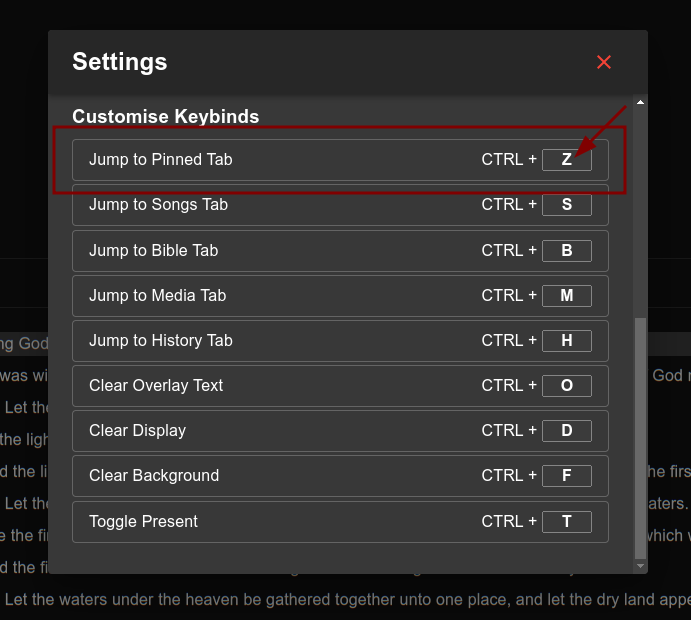691x620 pixels.
Task: Click the Z key field for Pinned Tab
Action: point(567,160)
